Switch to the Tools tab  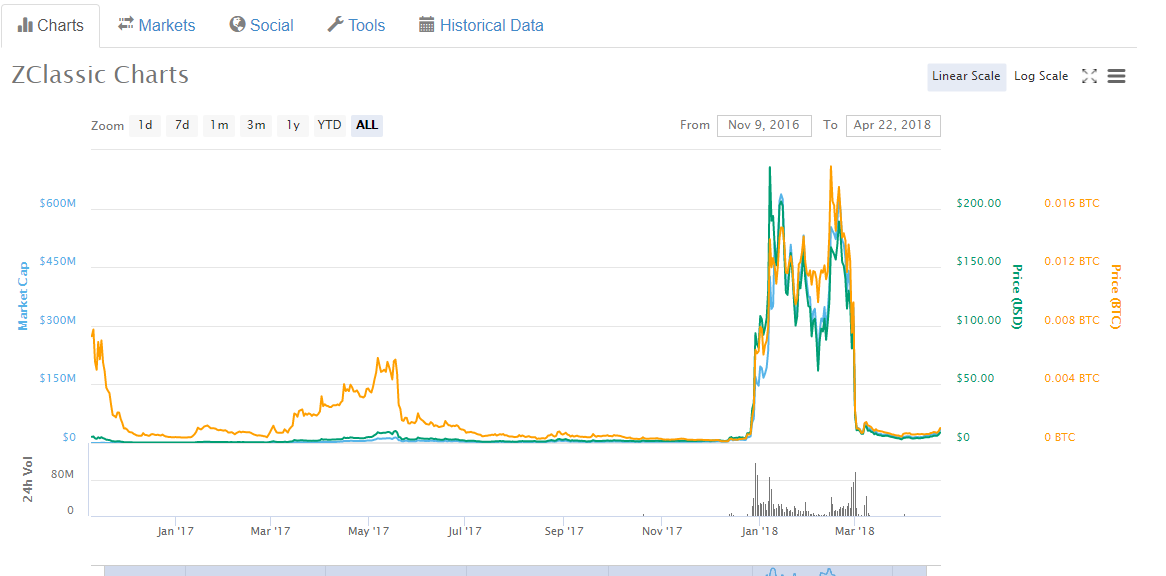click(356, 25)
